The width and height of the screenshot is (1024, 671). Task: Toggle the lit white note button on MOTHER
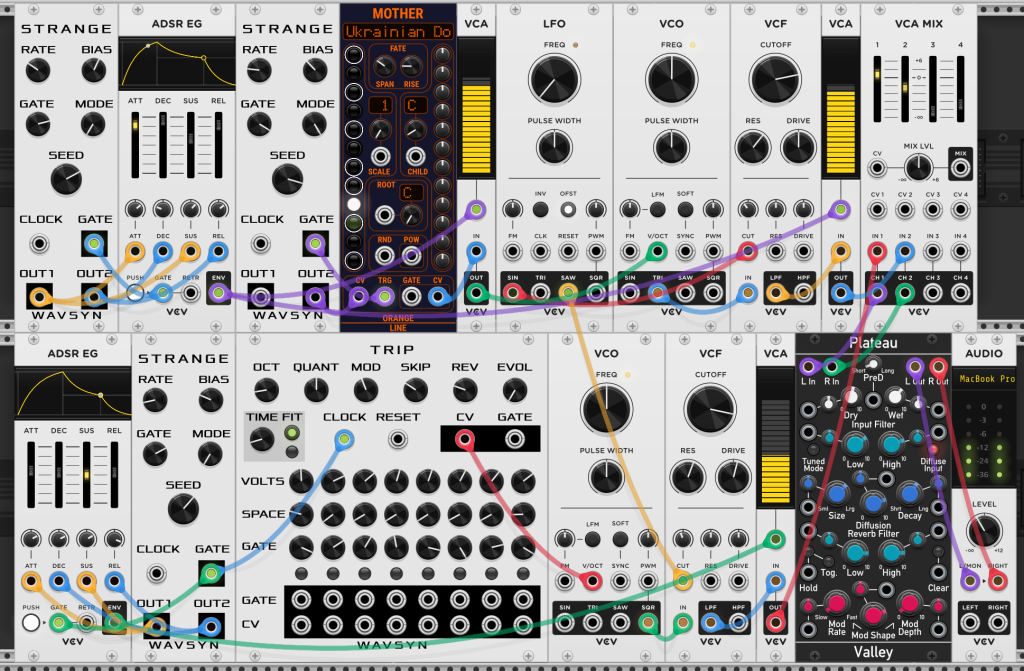pyautogui.click(x=353, y=205)
